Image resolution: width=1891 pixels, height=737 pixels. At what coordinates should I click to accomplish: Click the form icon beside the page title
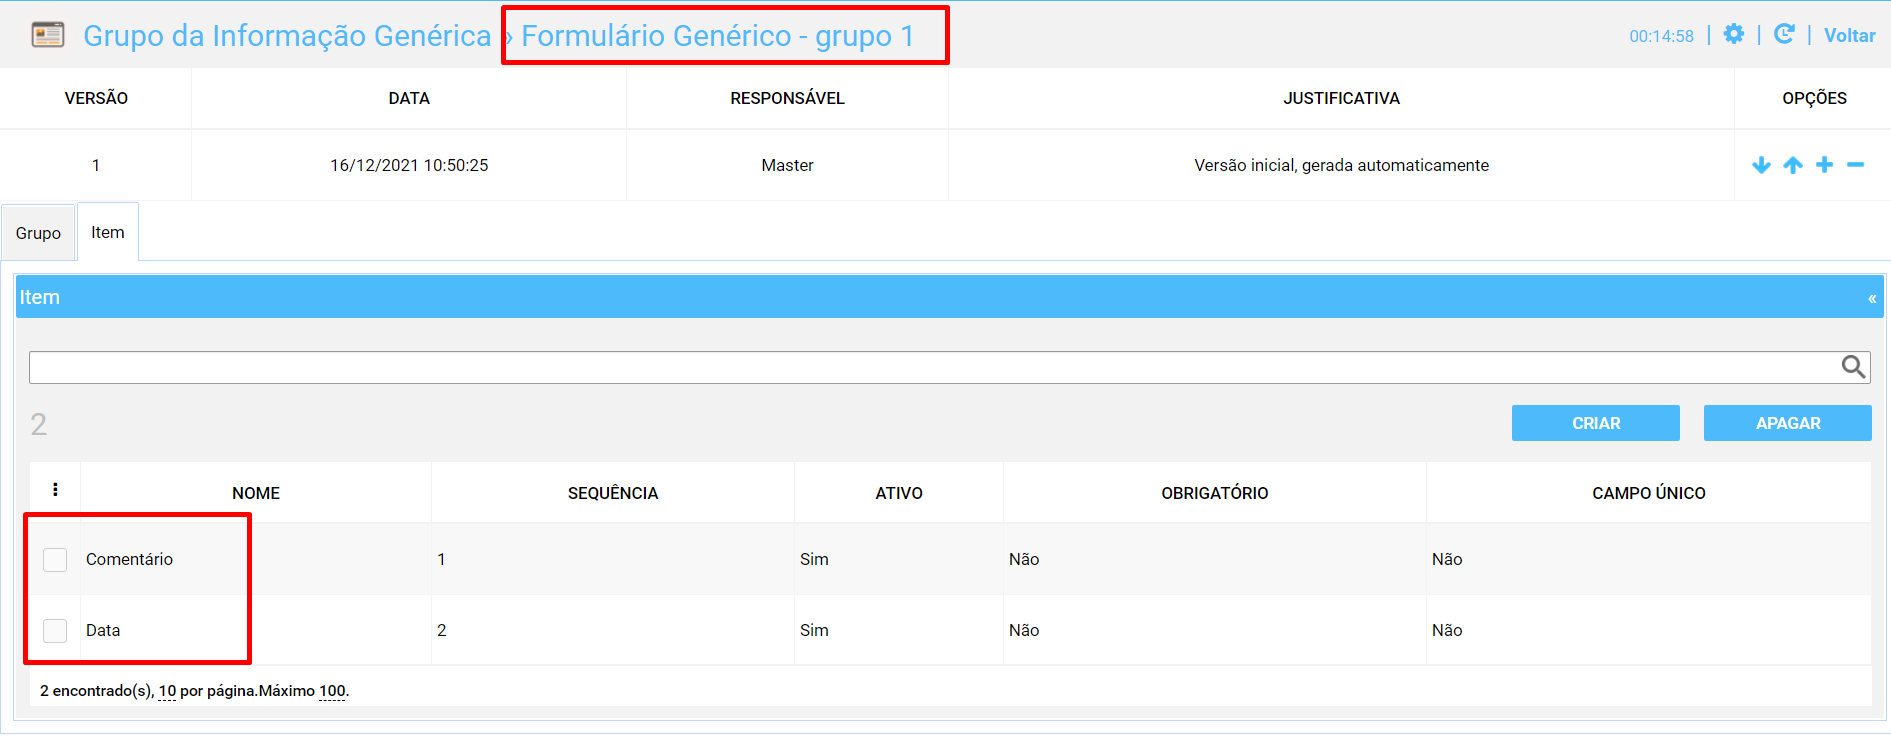48,35
